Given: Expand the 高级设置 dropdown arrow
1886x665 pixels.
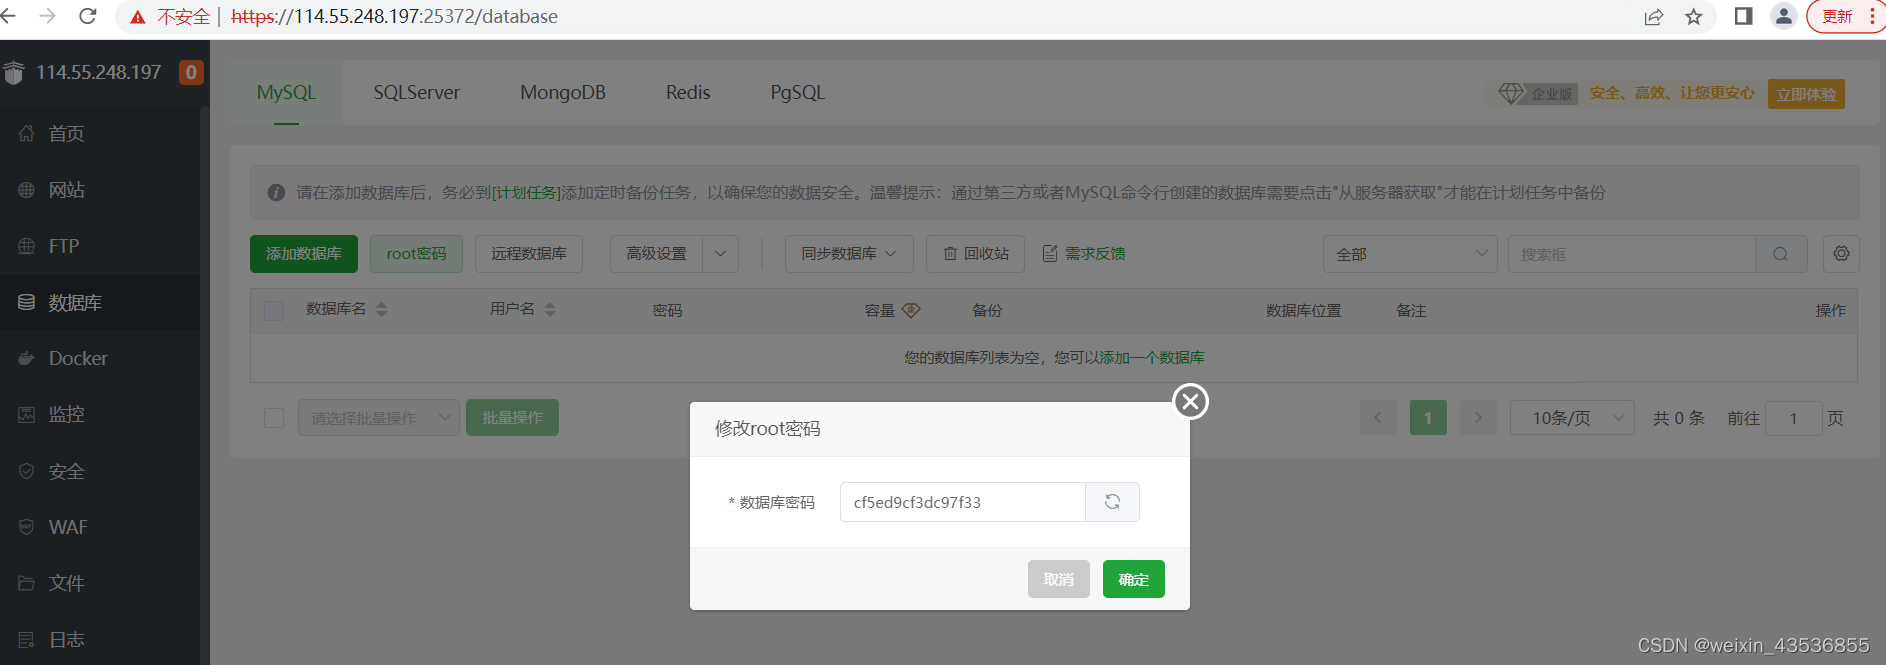Looking at the screenshot, I should click(721, 254).
